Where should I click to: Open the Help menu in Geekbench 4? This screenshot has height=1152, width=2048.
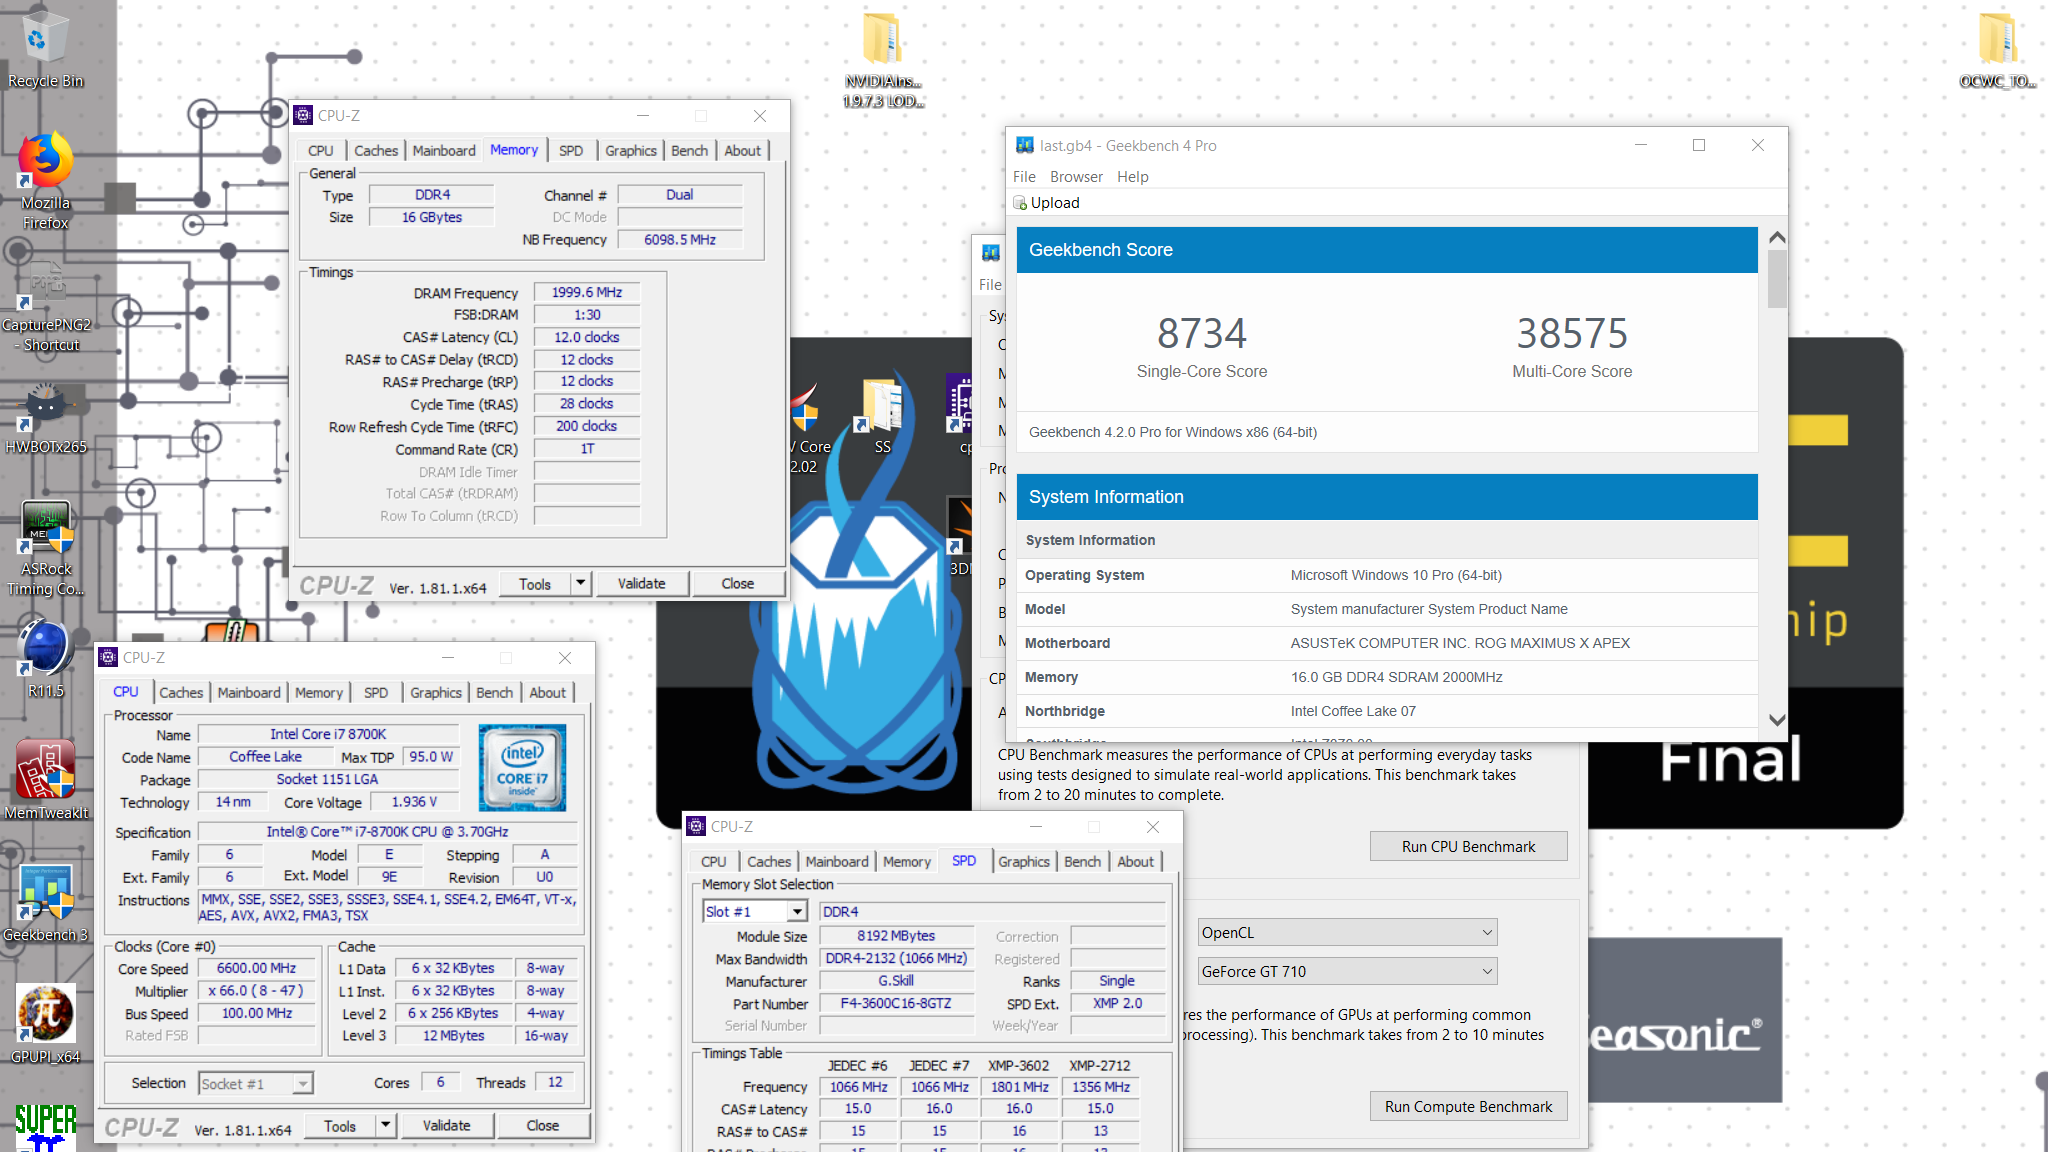(x=1133, y=177)
